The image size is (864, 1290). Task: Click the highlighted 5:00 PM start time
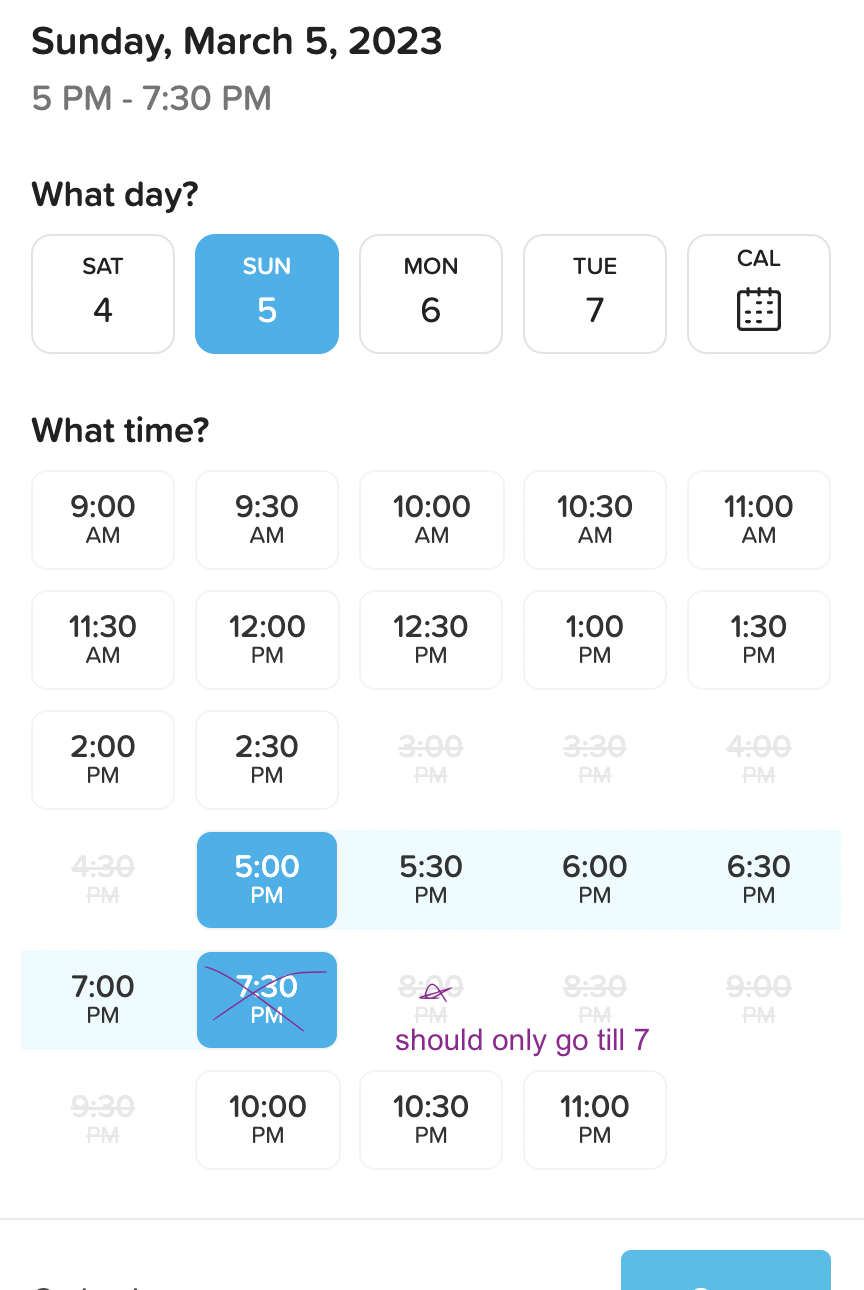click(x=267, y=880)
